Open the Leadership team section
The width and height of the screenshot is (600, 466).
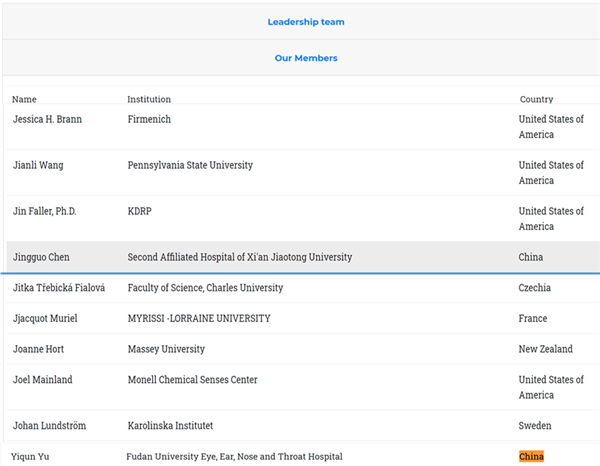pyautogui.click(x=306, y=21)
